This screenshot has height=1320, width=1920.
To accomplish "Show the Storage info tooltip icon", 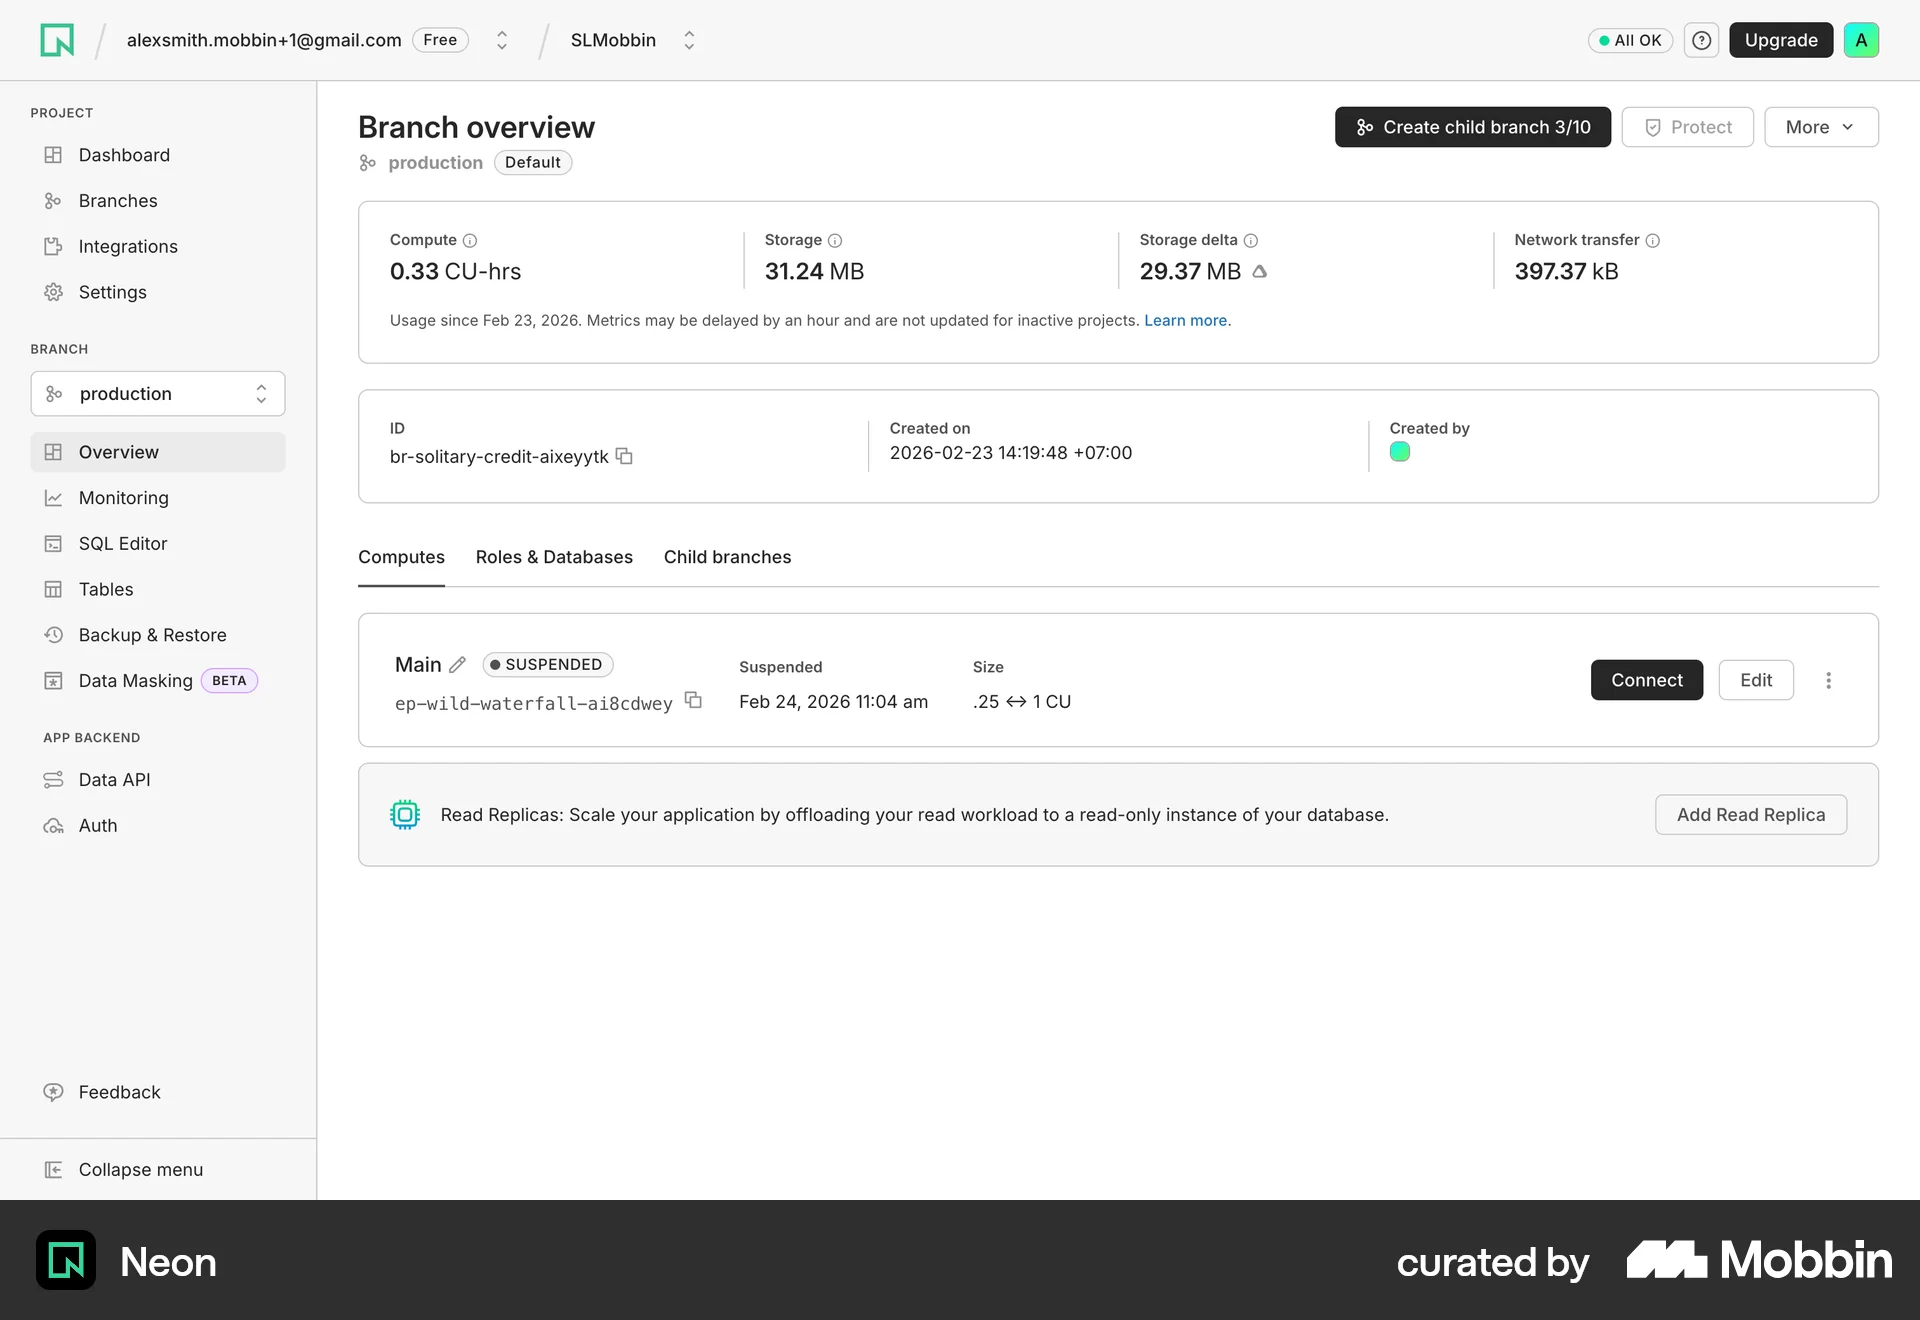I will point(835,240).
